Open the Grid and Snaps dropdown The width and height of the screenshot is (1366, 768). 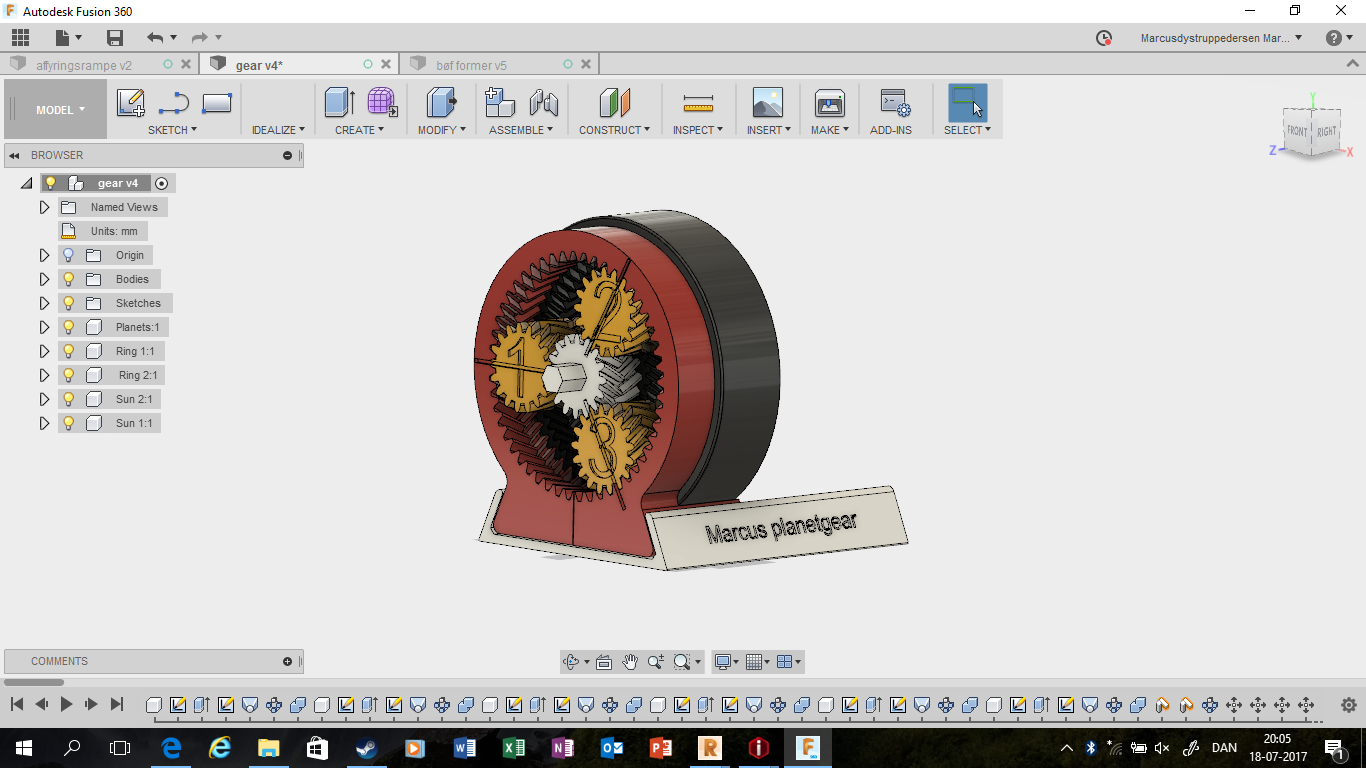(x=759, y=662)
